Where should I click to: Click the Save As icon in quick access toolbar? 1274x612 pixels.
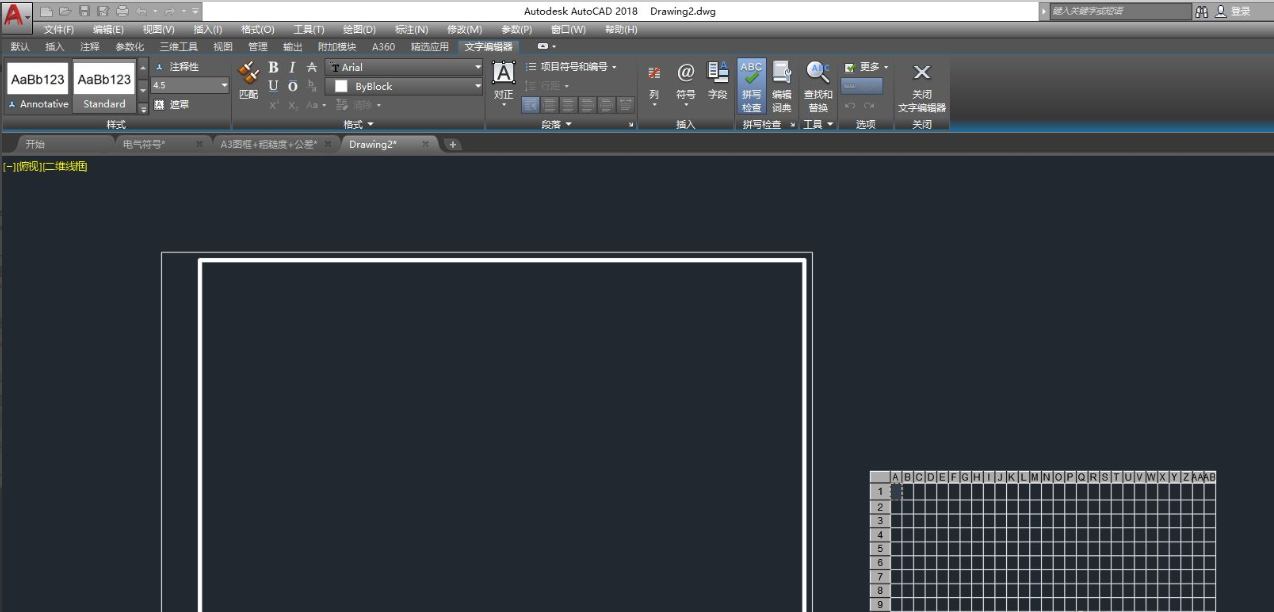[103, 11]
